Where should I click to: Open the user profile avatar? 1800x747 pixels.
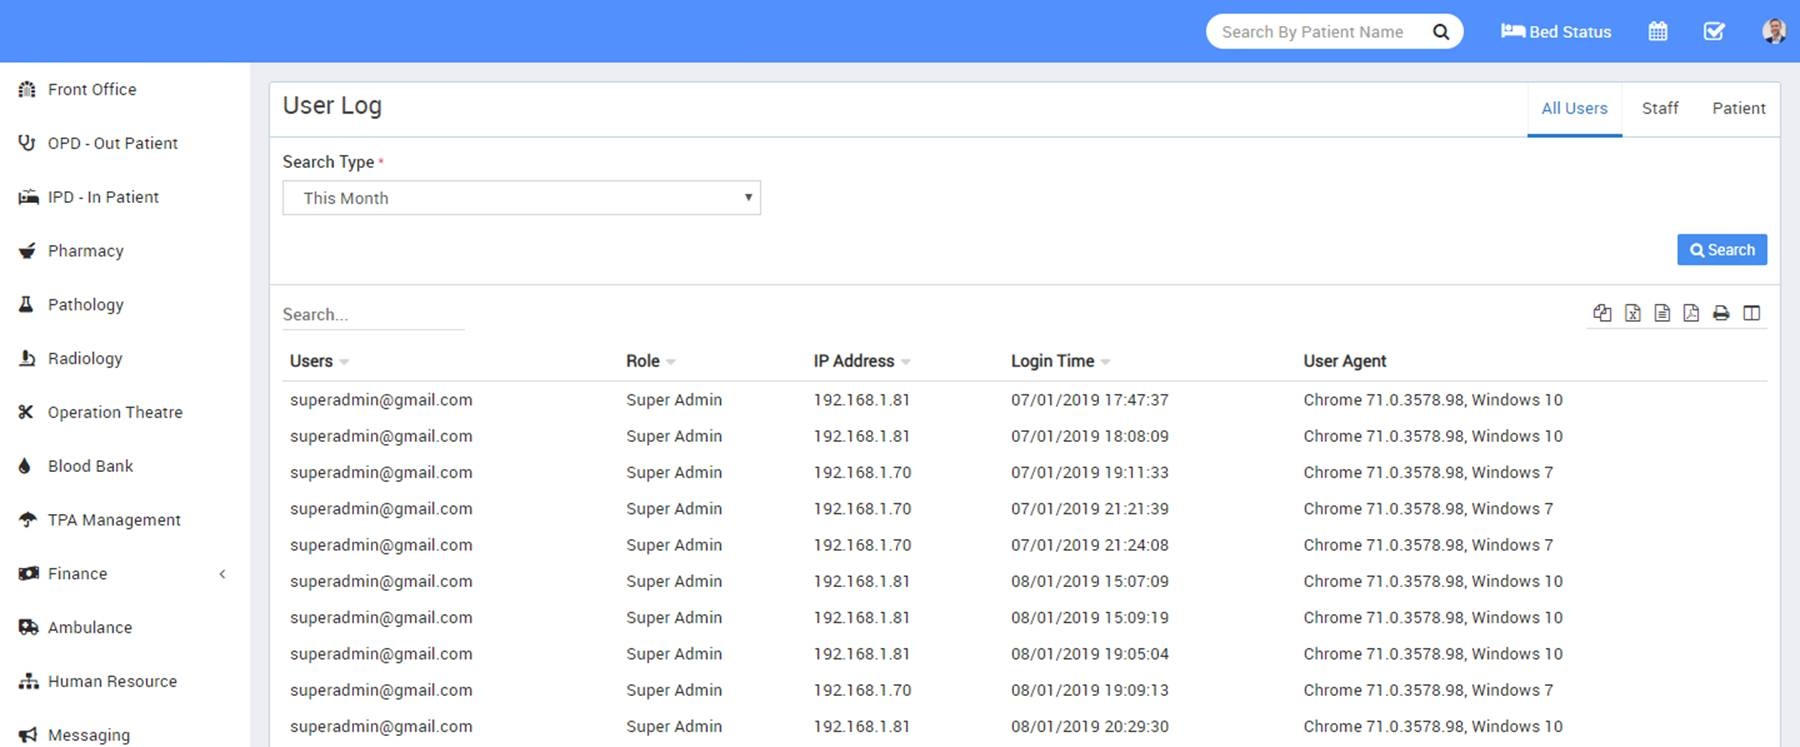[x=1773, y=31]
